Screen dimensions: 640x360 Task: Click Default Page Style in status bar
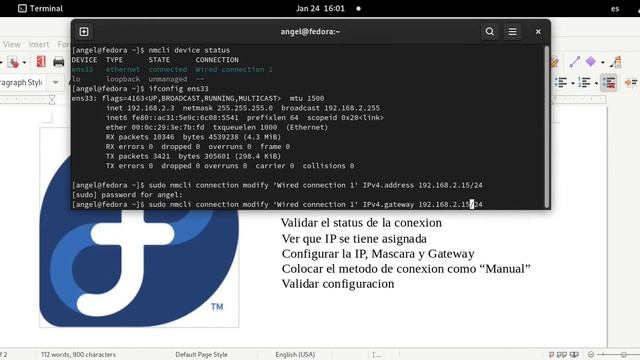pos(201,354)
